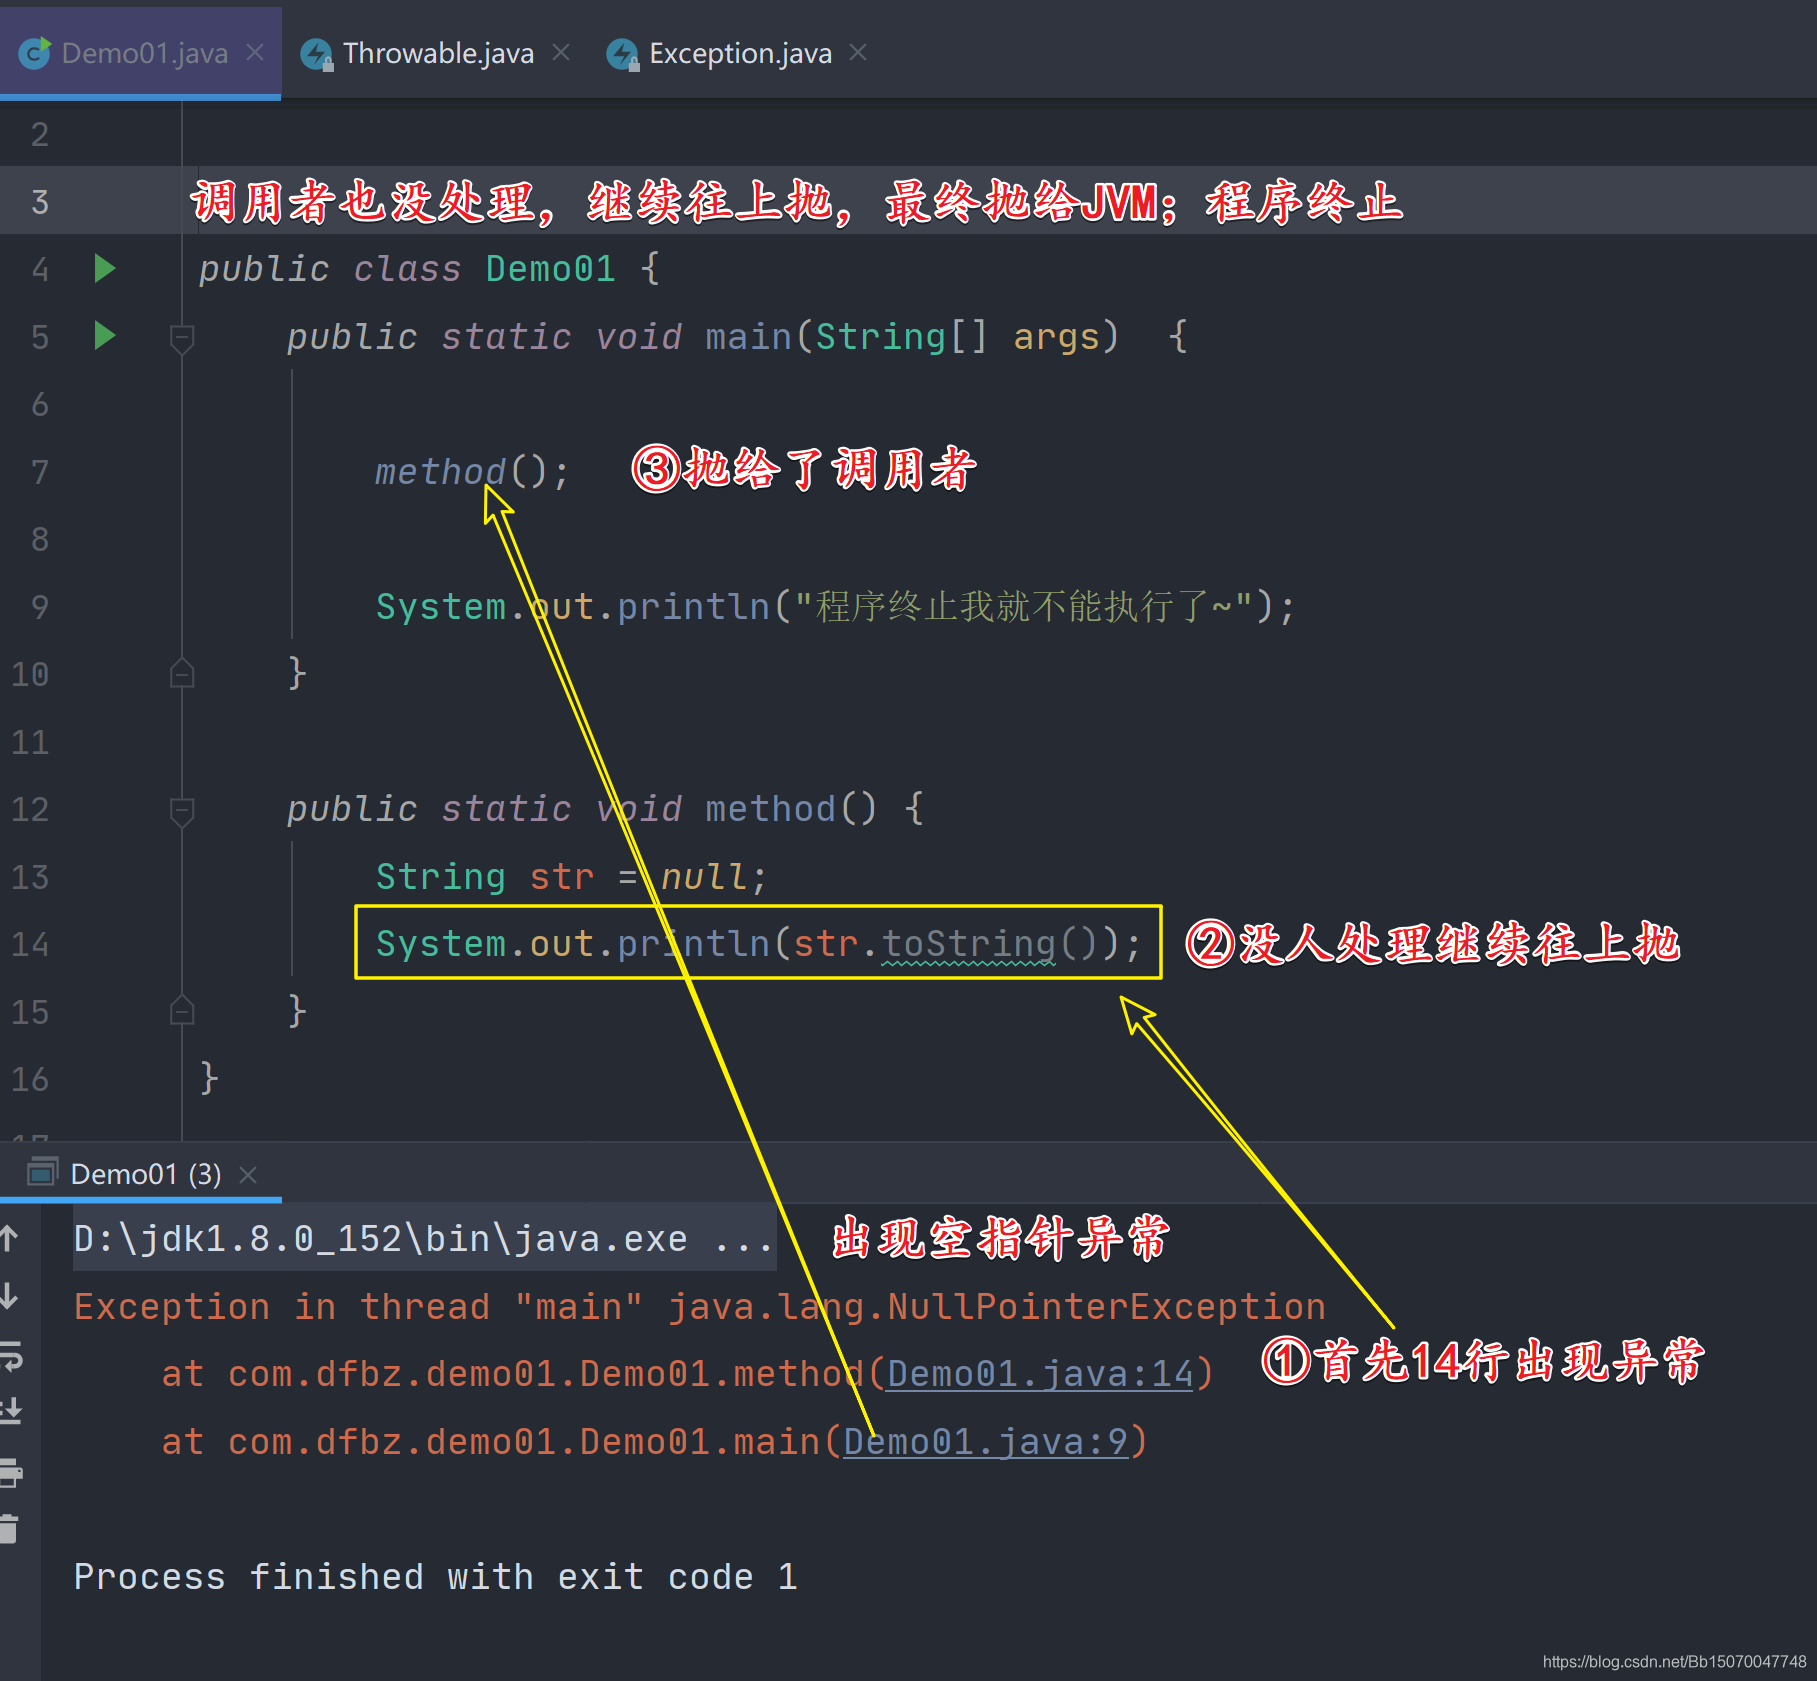Click the print icon in the console toolbar
Image resolution: width=1817 pixels, height=1681 pixels.
click(10, 1472)
